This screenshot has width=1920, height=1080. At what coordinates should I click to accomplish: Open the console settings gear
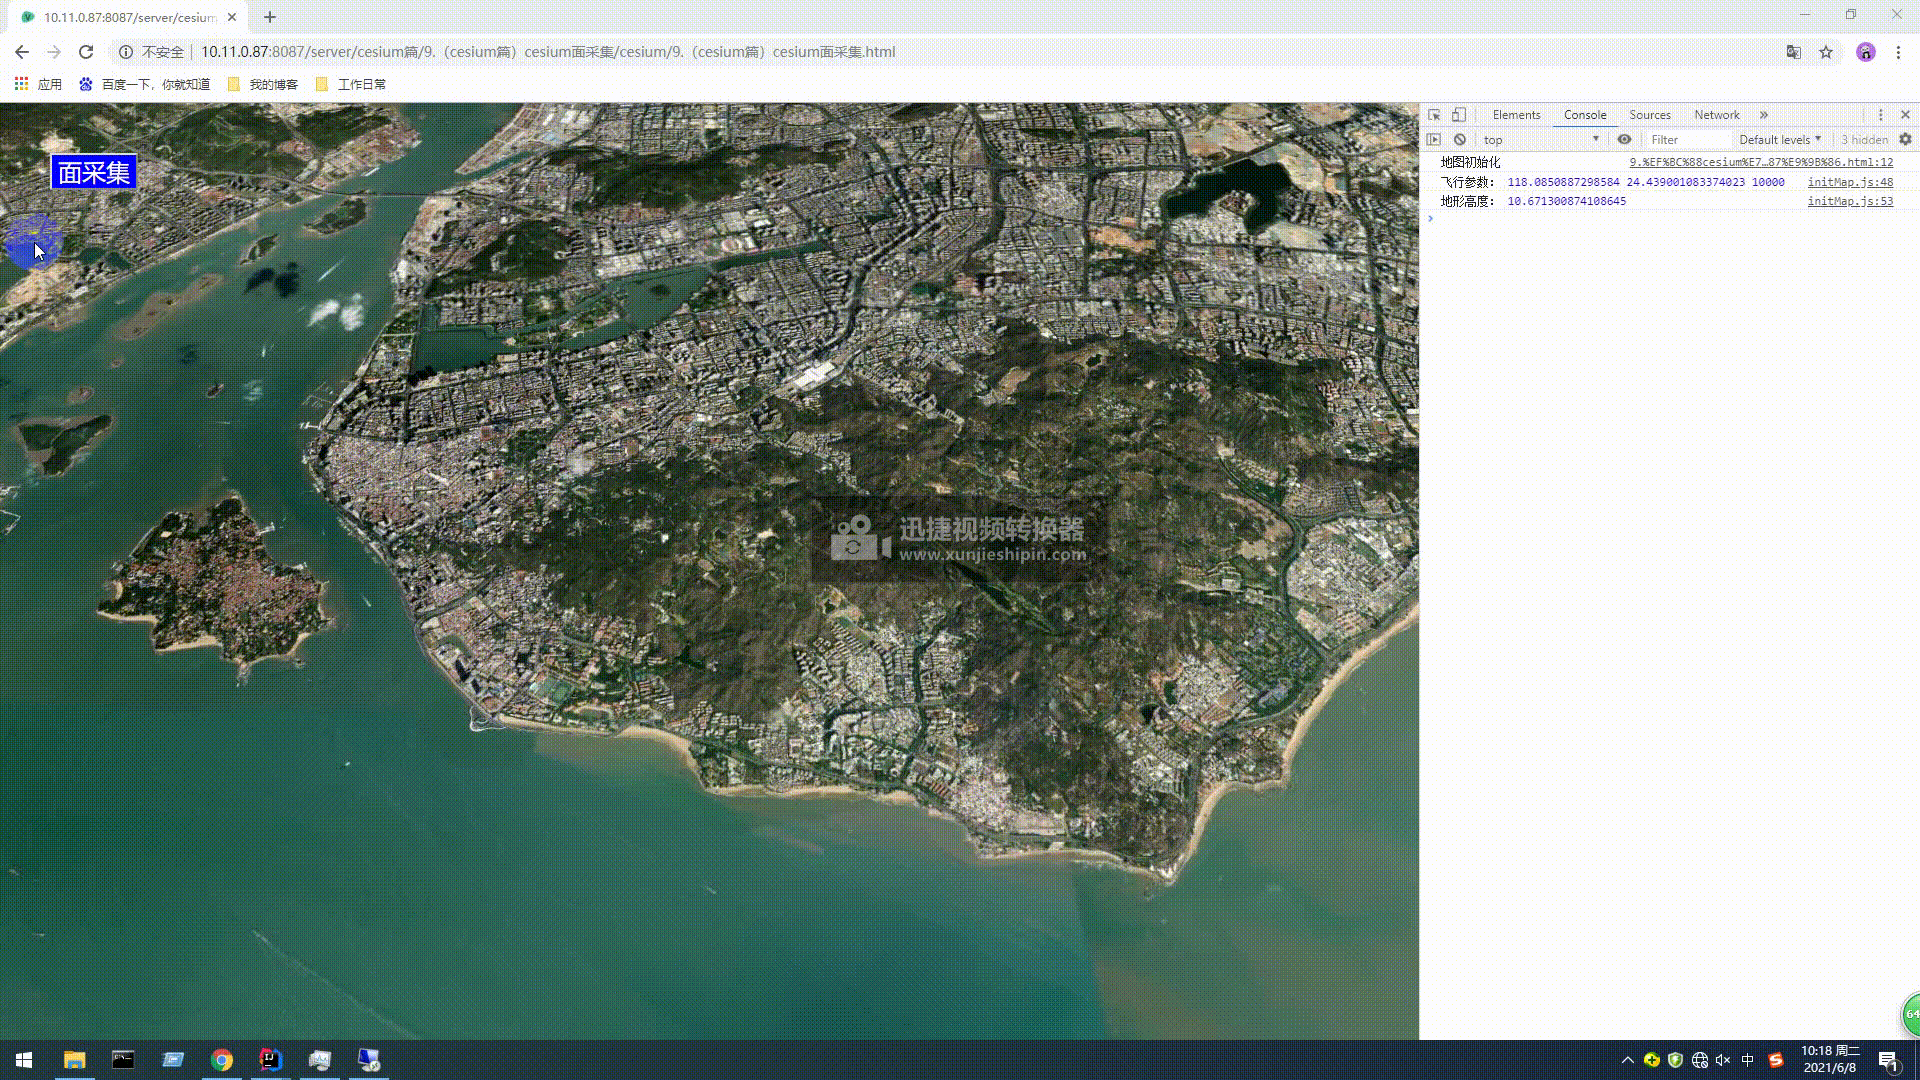(x=1905, y=140)
